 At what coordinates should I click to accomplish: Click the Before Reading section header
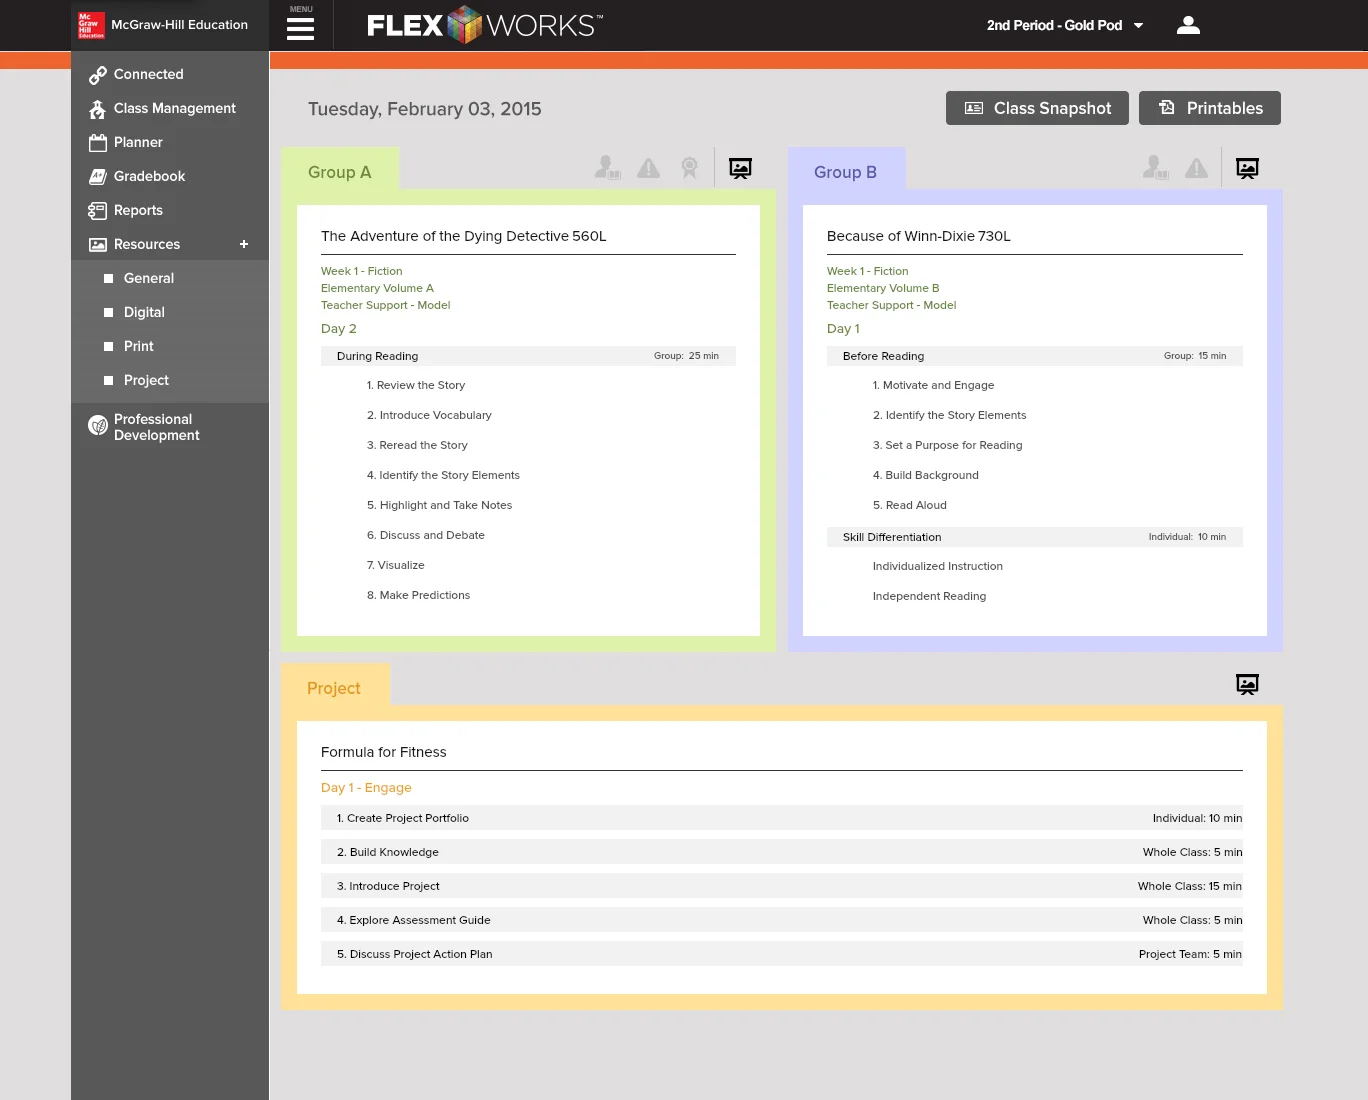tap(1035, 356)
